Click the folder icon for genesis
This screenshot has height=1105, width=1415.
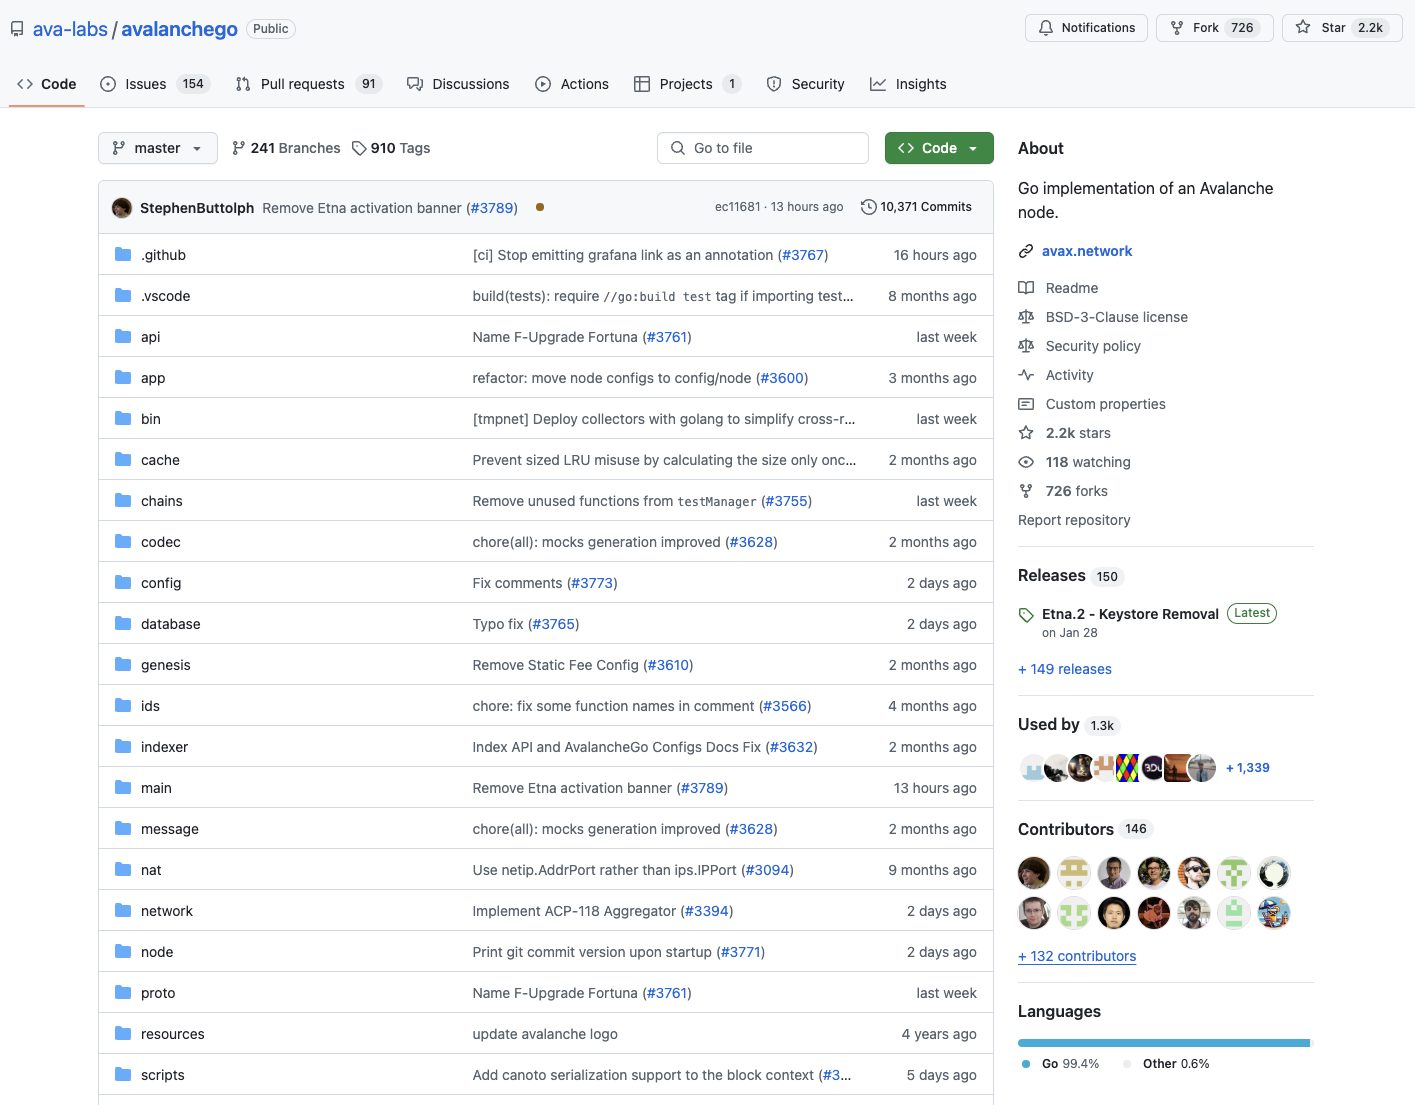pos(123,664)
